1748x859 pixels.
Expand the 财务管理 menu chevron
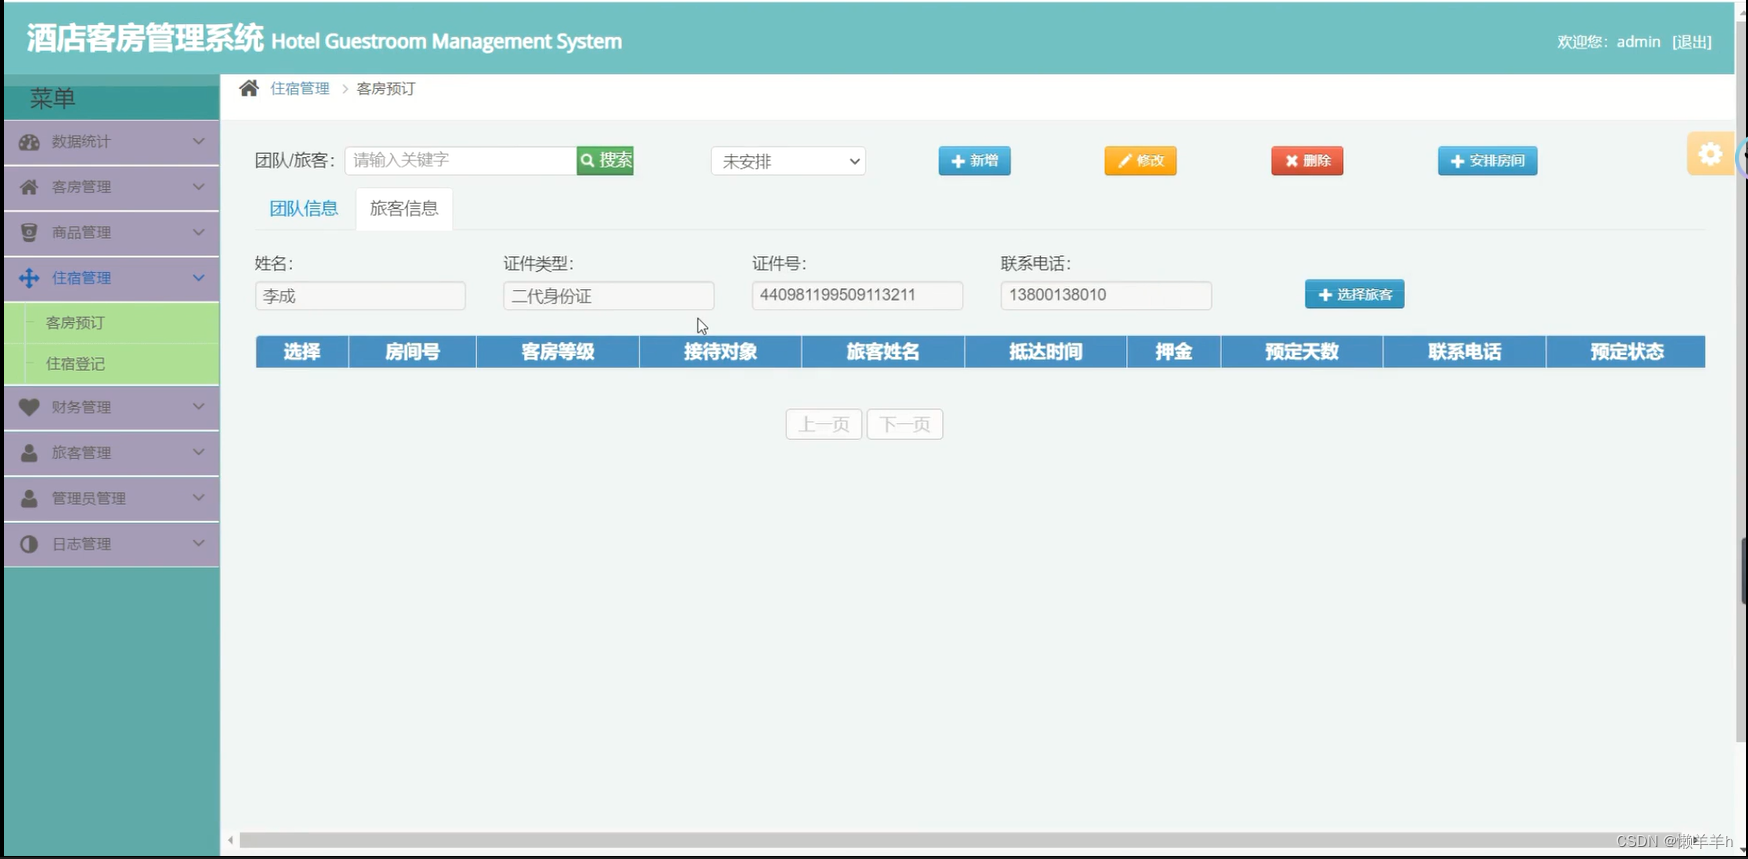point(198,406)
